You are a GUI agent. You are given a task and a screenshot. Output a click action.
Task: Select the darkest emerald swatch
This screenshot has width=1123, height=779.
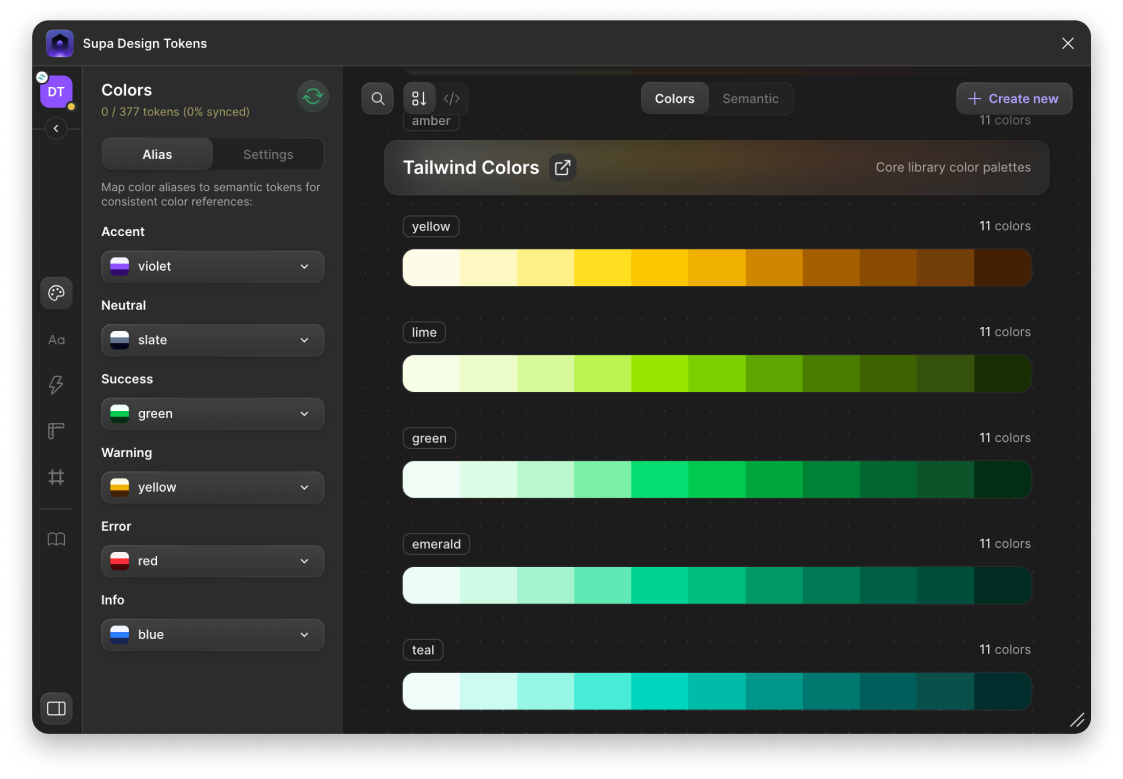(1003, 586)
